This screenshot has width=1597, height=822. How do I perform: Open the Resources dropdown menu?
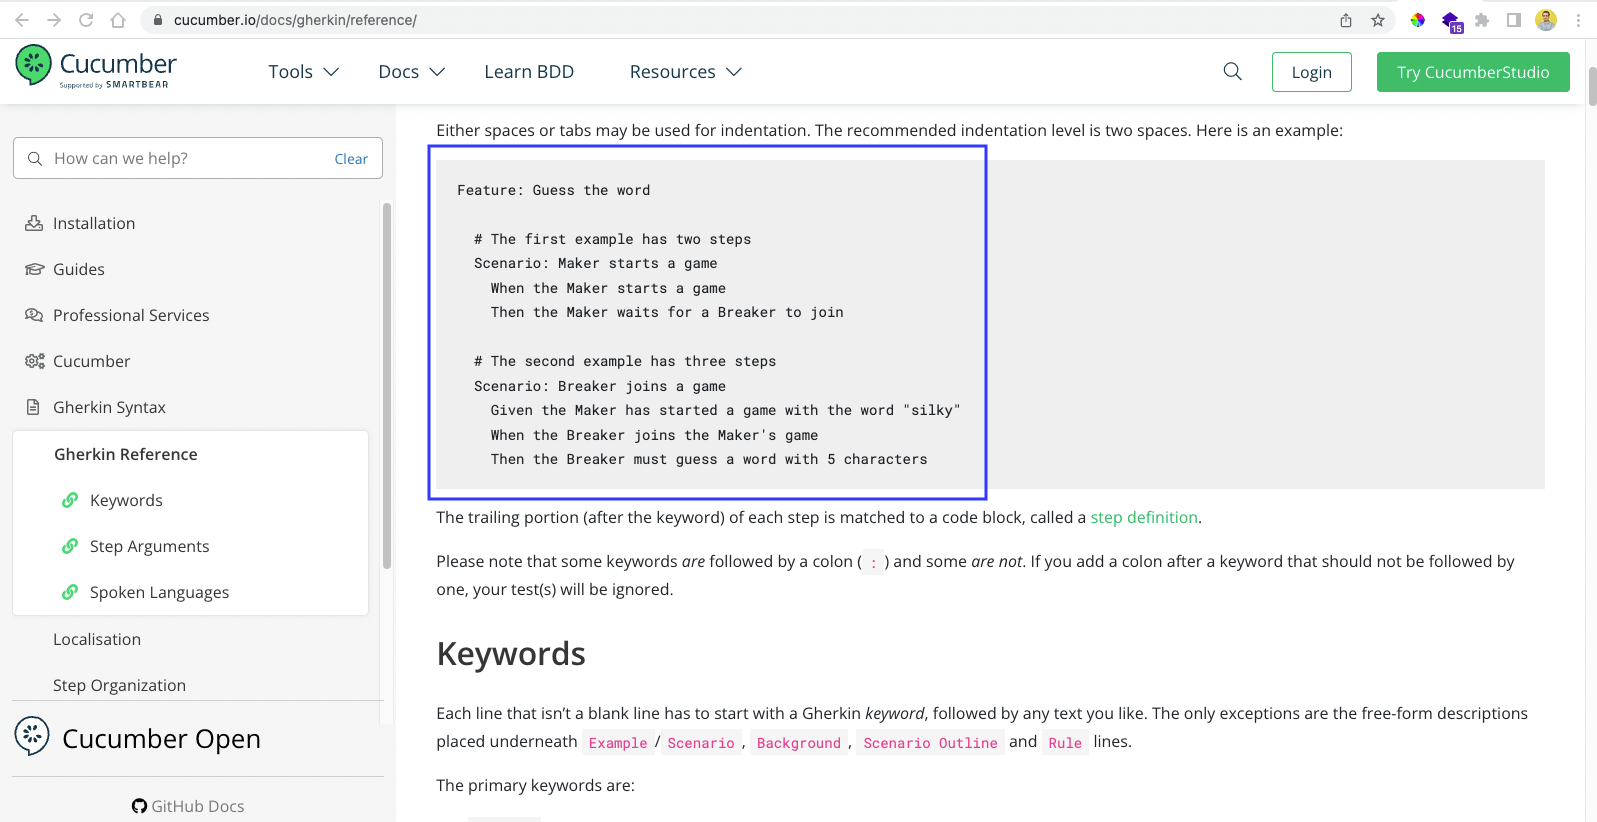click(685, 72)
